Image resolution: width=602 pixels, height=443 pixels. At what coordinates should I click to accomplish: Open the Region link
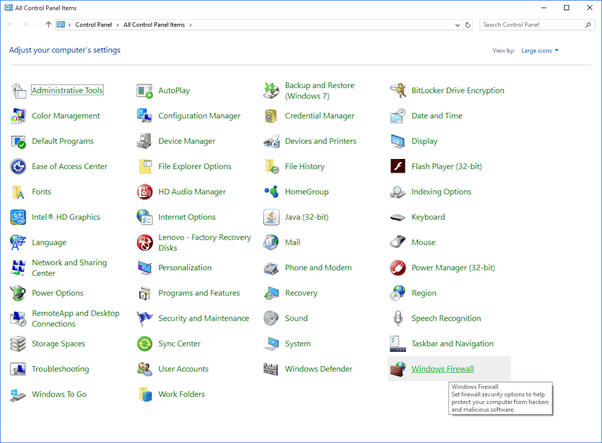424,293
